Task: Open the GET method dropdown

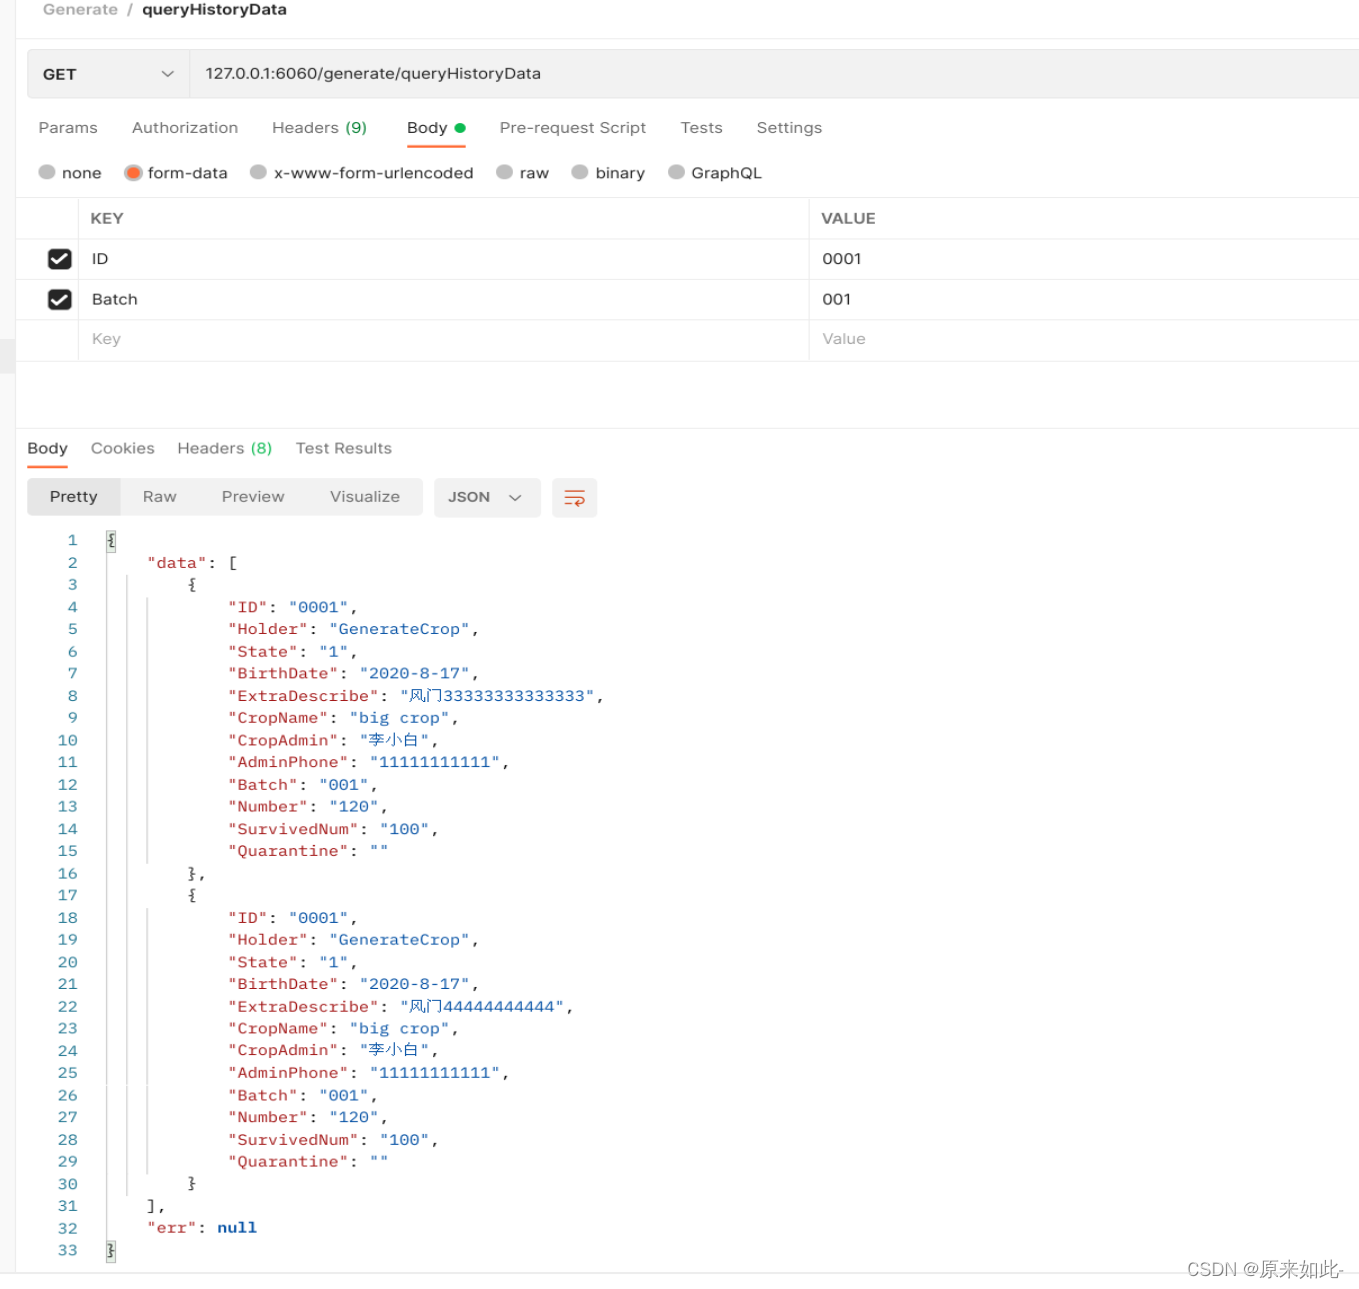Action: pyautogui.click(x=108, y=74)
